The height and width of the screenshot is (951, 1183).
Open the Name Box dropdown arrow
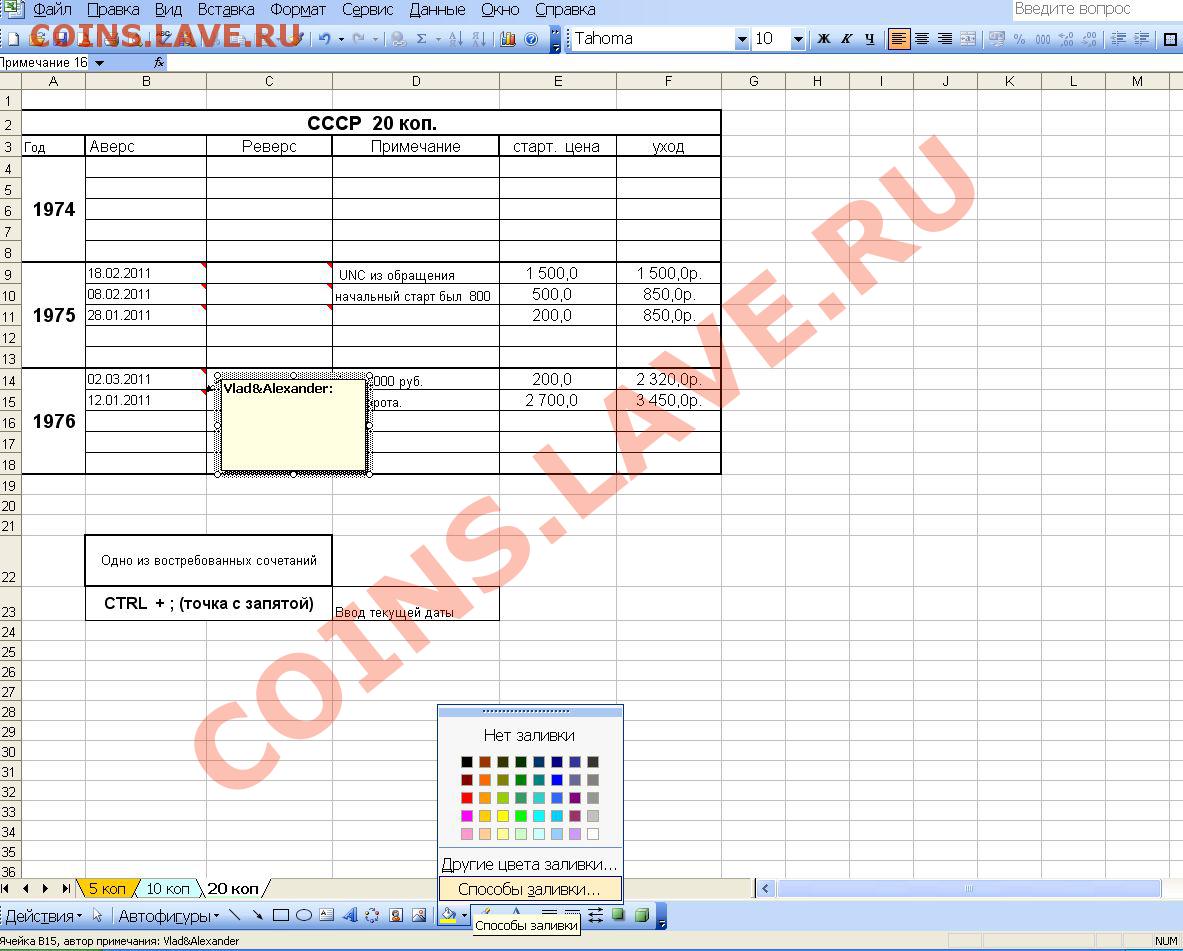[x=100, y=63]
